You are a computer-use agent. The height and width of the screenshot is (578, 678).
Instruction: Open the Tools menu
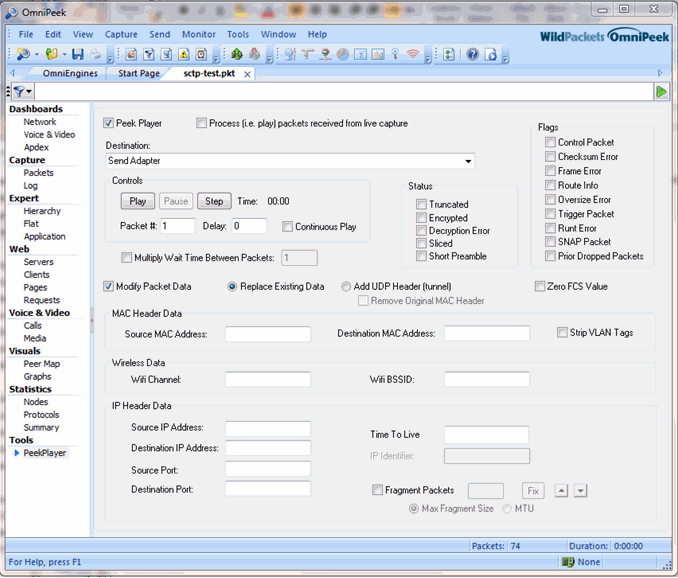pos(238,35)
